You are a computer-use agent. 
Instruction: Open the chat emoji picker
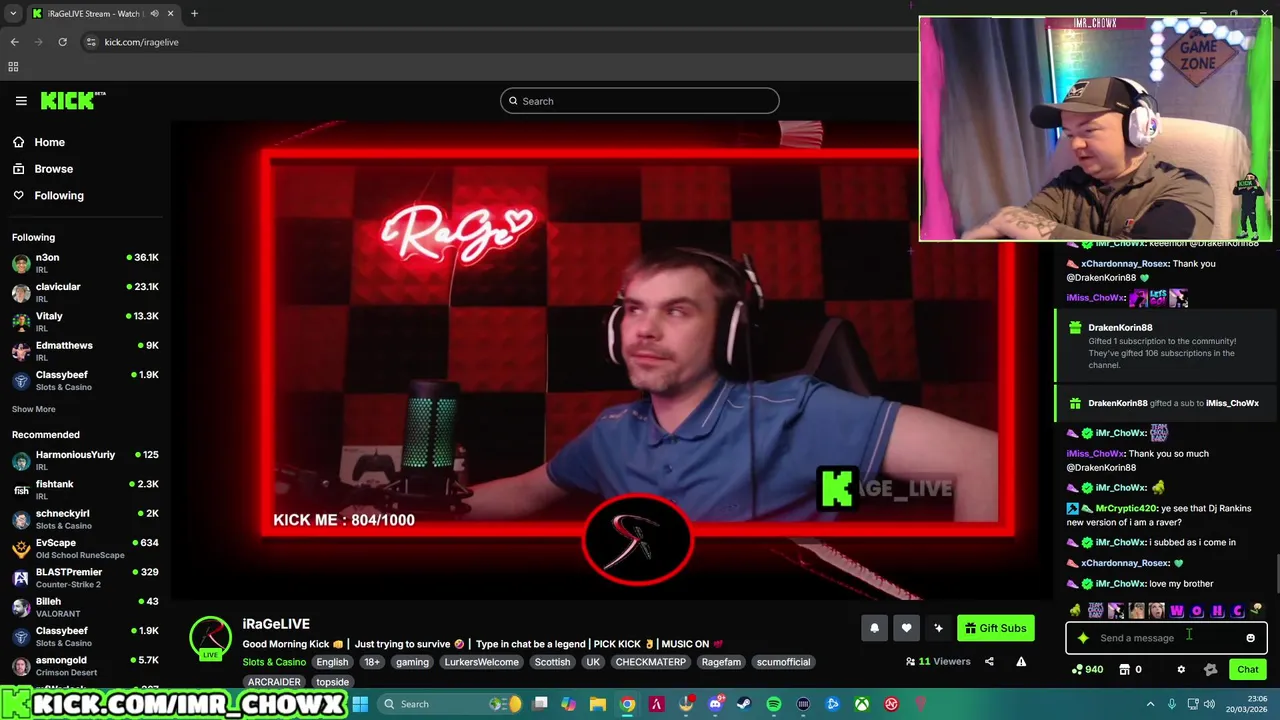[x=1250, y=638]
